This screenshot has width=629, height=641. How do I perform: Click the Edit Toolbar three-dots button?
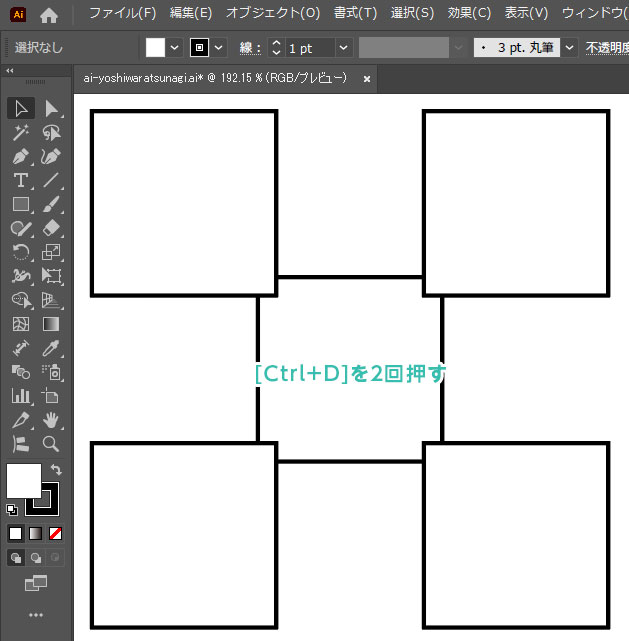tap(36, 615)
